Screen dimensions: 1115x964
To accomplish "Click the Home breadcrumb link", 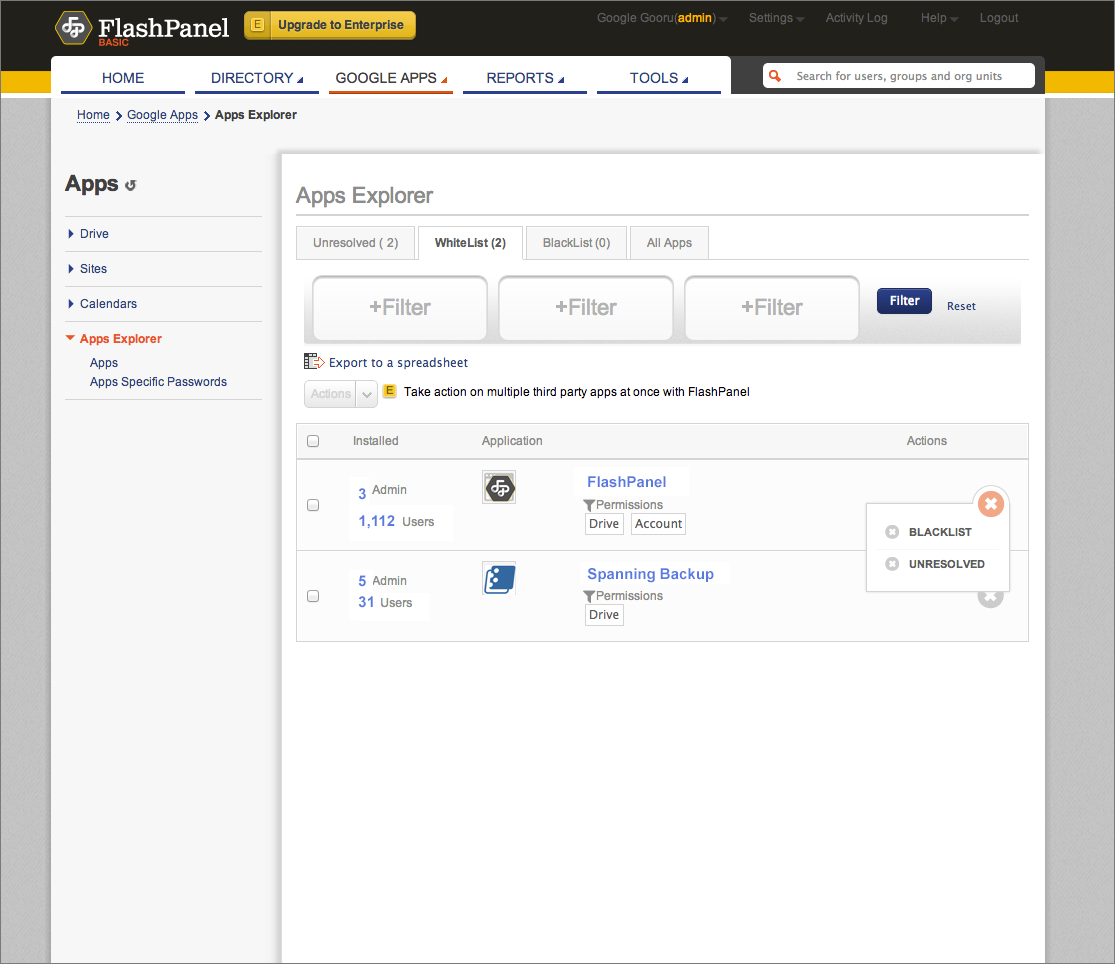I will [93, 115].
